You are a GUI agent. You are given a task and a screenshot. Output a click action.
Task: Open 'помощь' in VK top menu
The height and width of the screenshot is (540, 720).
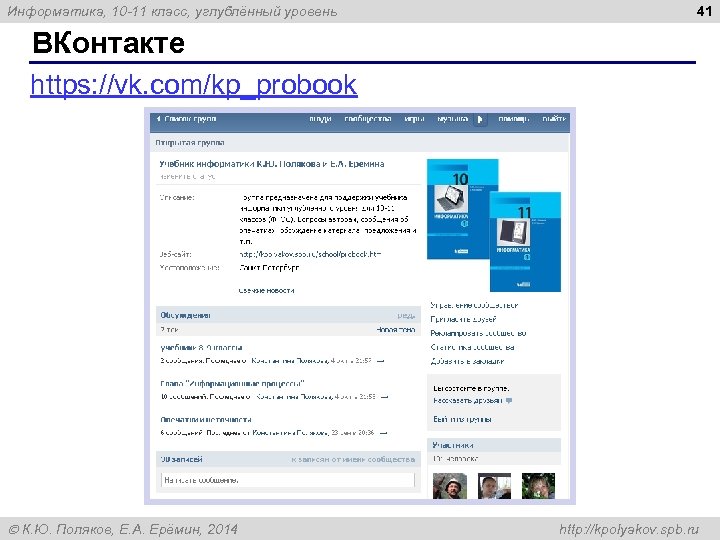(x=514, y=119)
